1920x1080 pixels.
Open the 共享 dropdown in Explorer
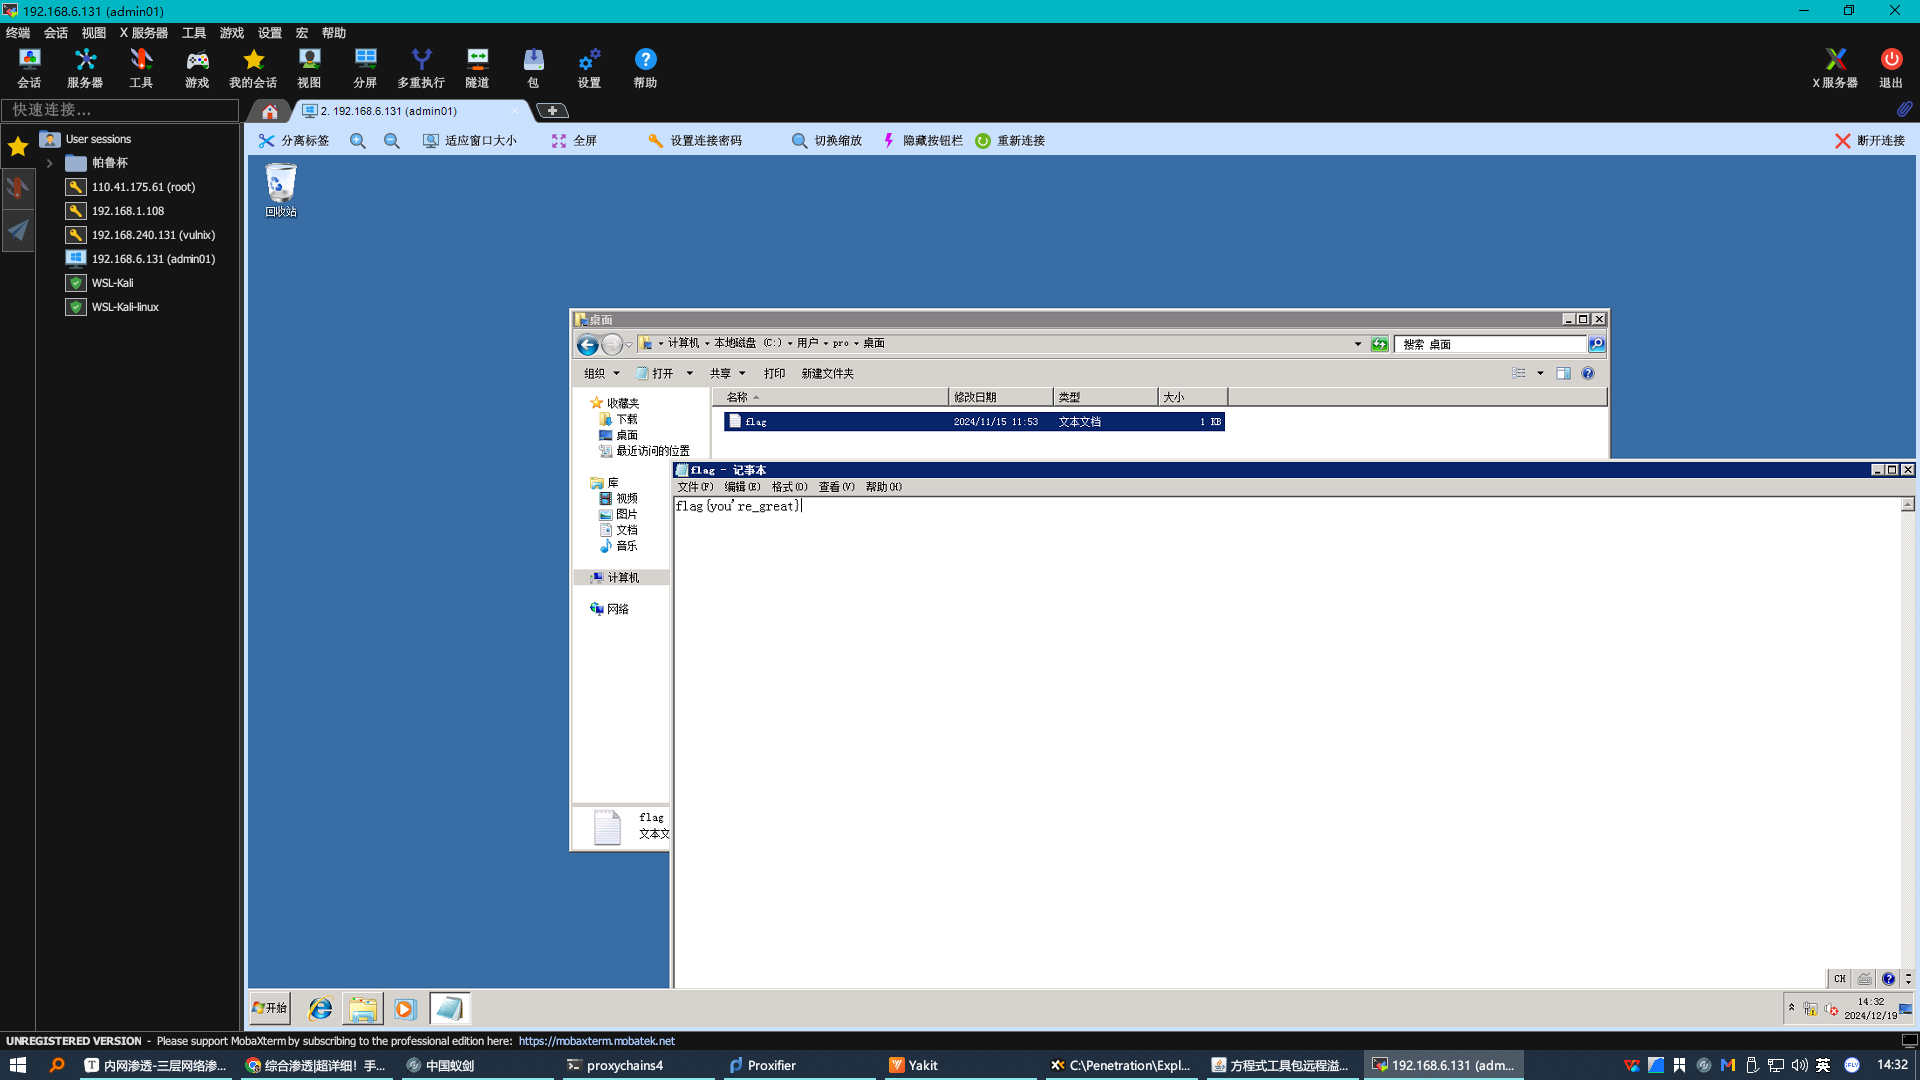click(x=727, y=374)
